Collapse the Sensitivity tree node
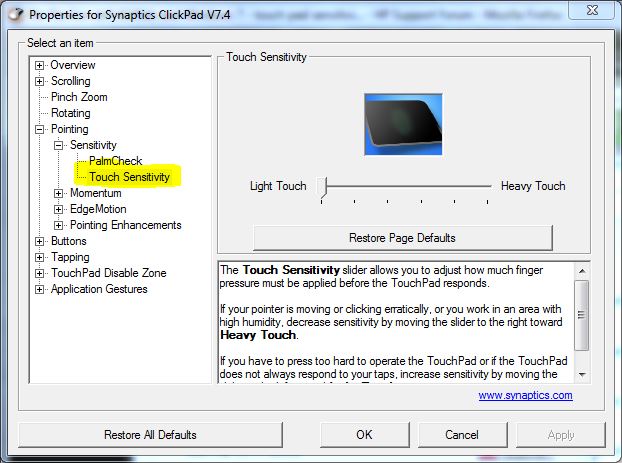This screenshot has width=622, height=463. click(58, 145)
